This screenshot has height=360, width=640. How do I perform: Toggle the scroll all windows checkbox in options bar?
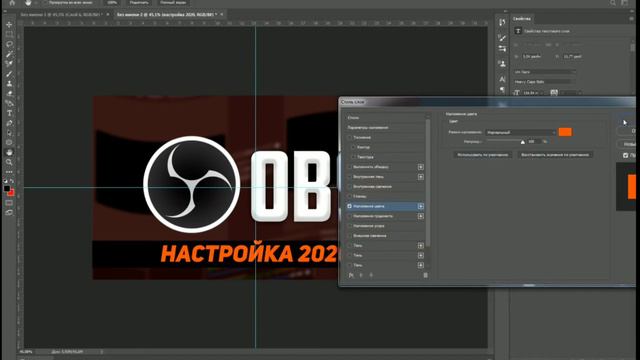[45, 2]
